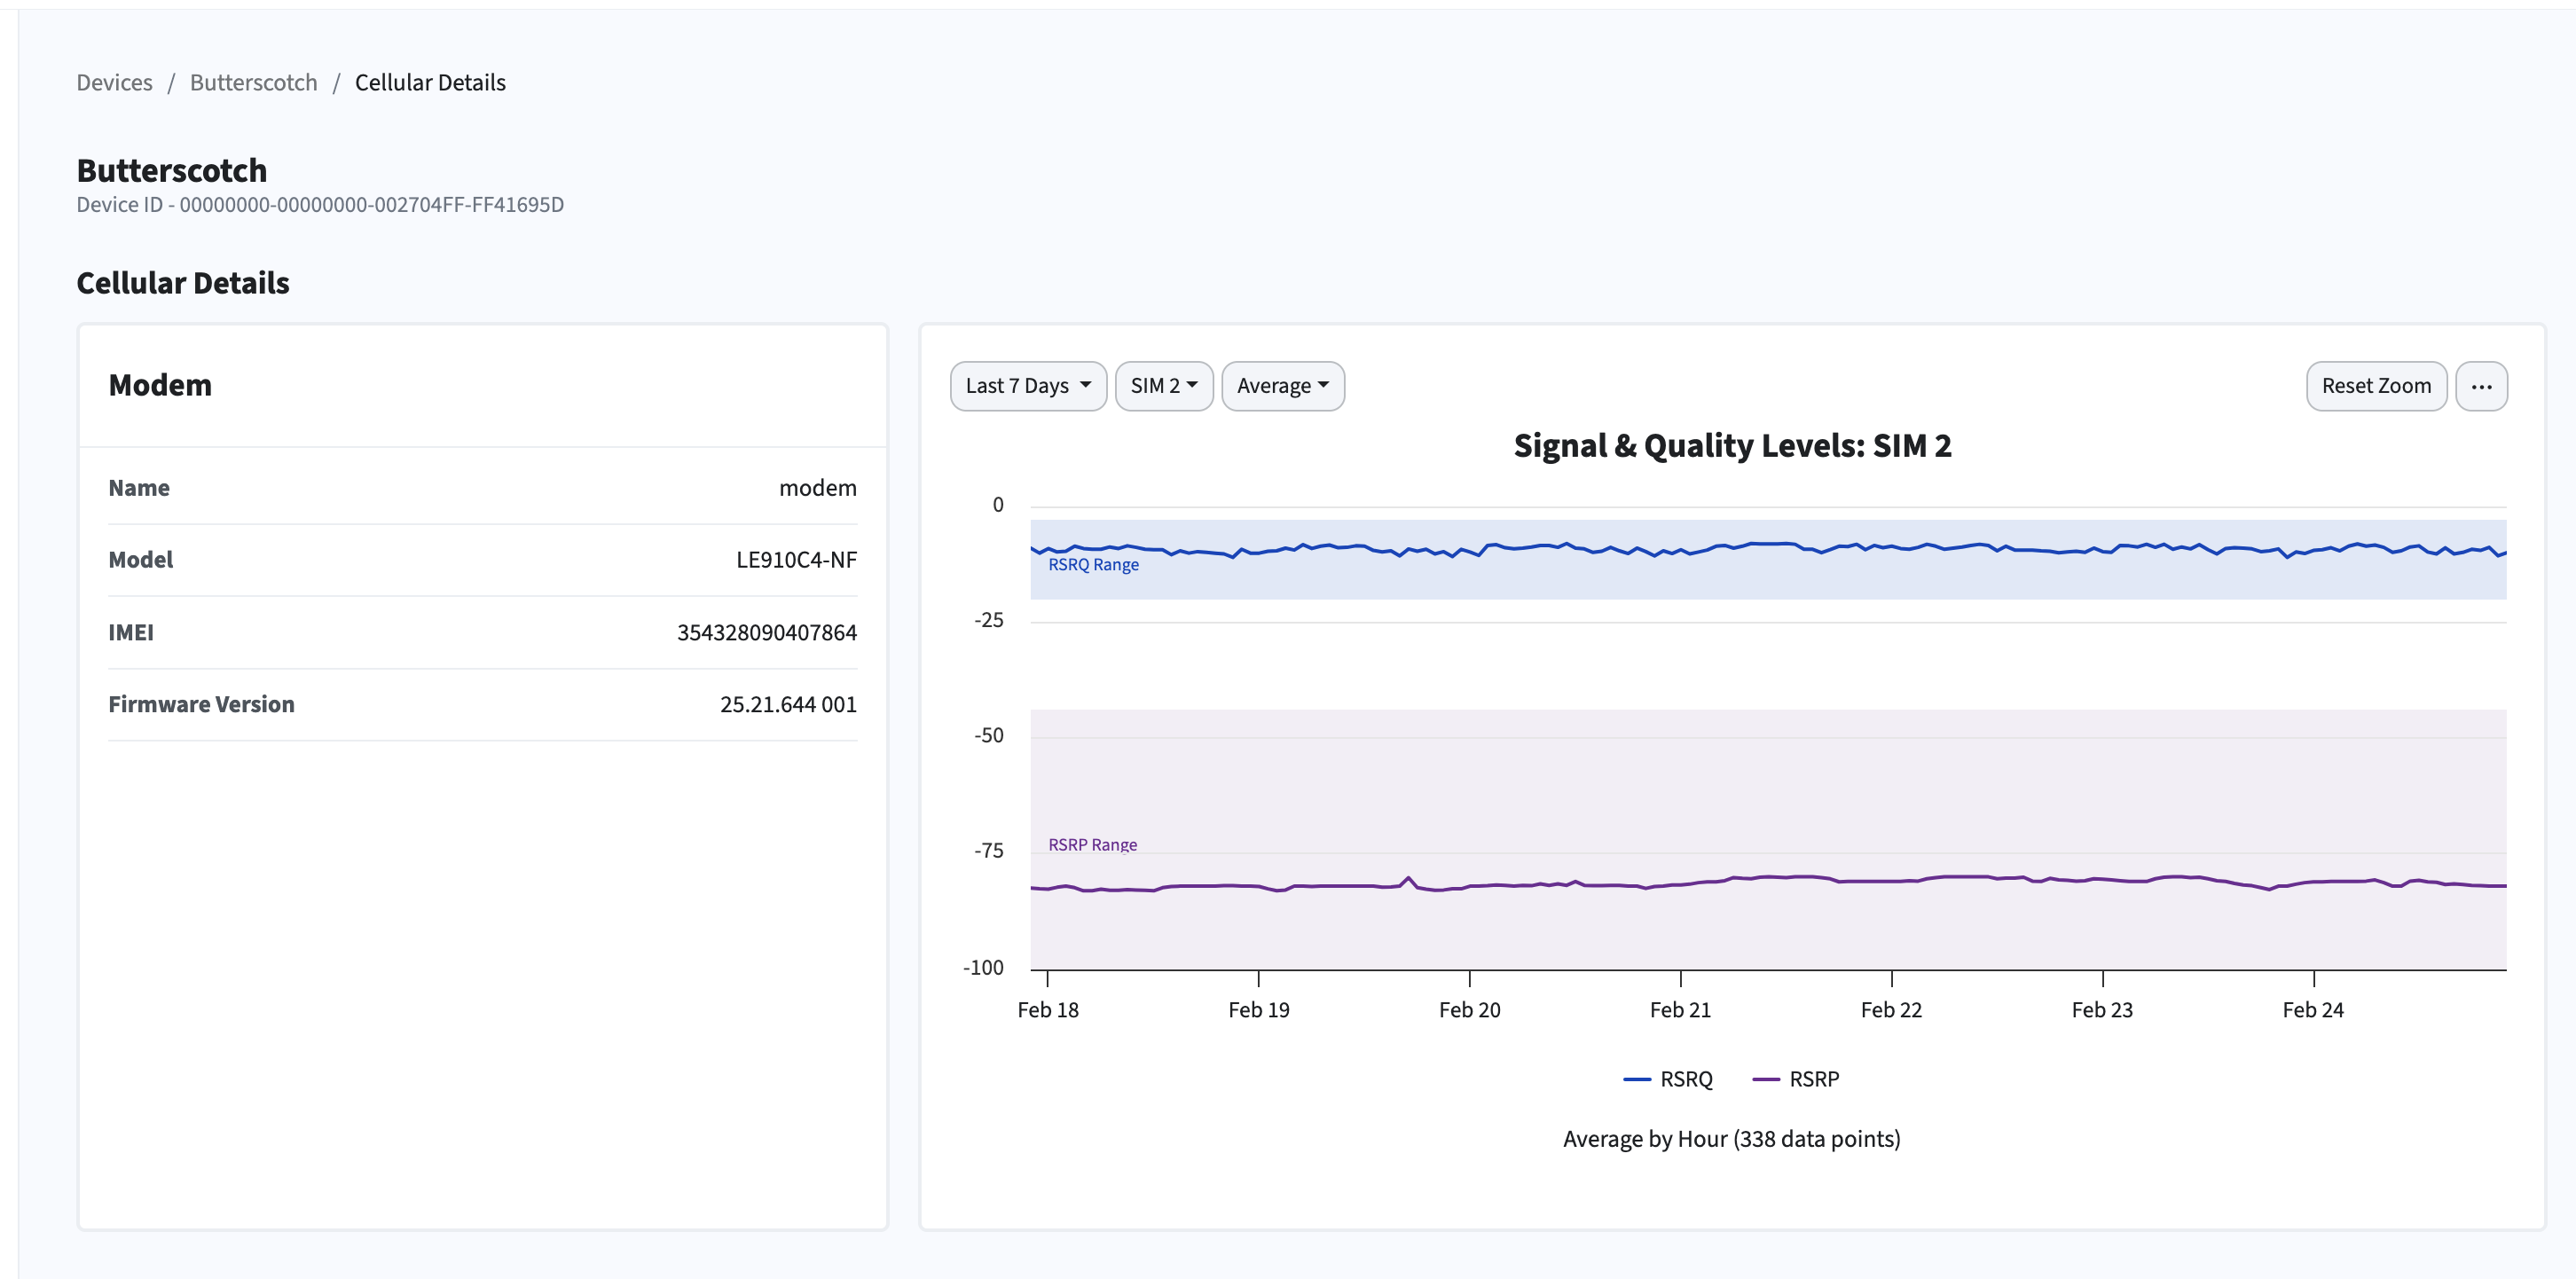Viewport: 2576px width, 1279px height.
Task: Click Cellular Details breadcrumb item
Action: tap(430, 82)
